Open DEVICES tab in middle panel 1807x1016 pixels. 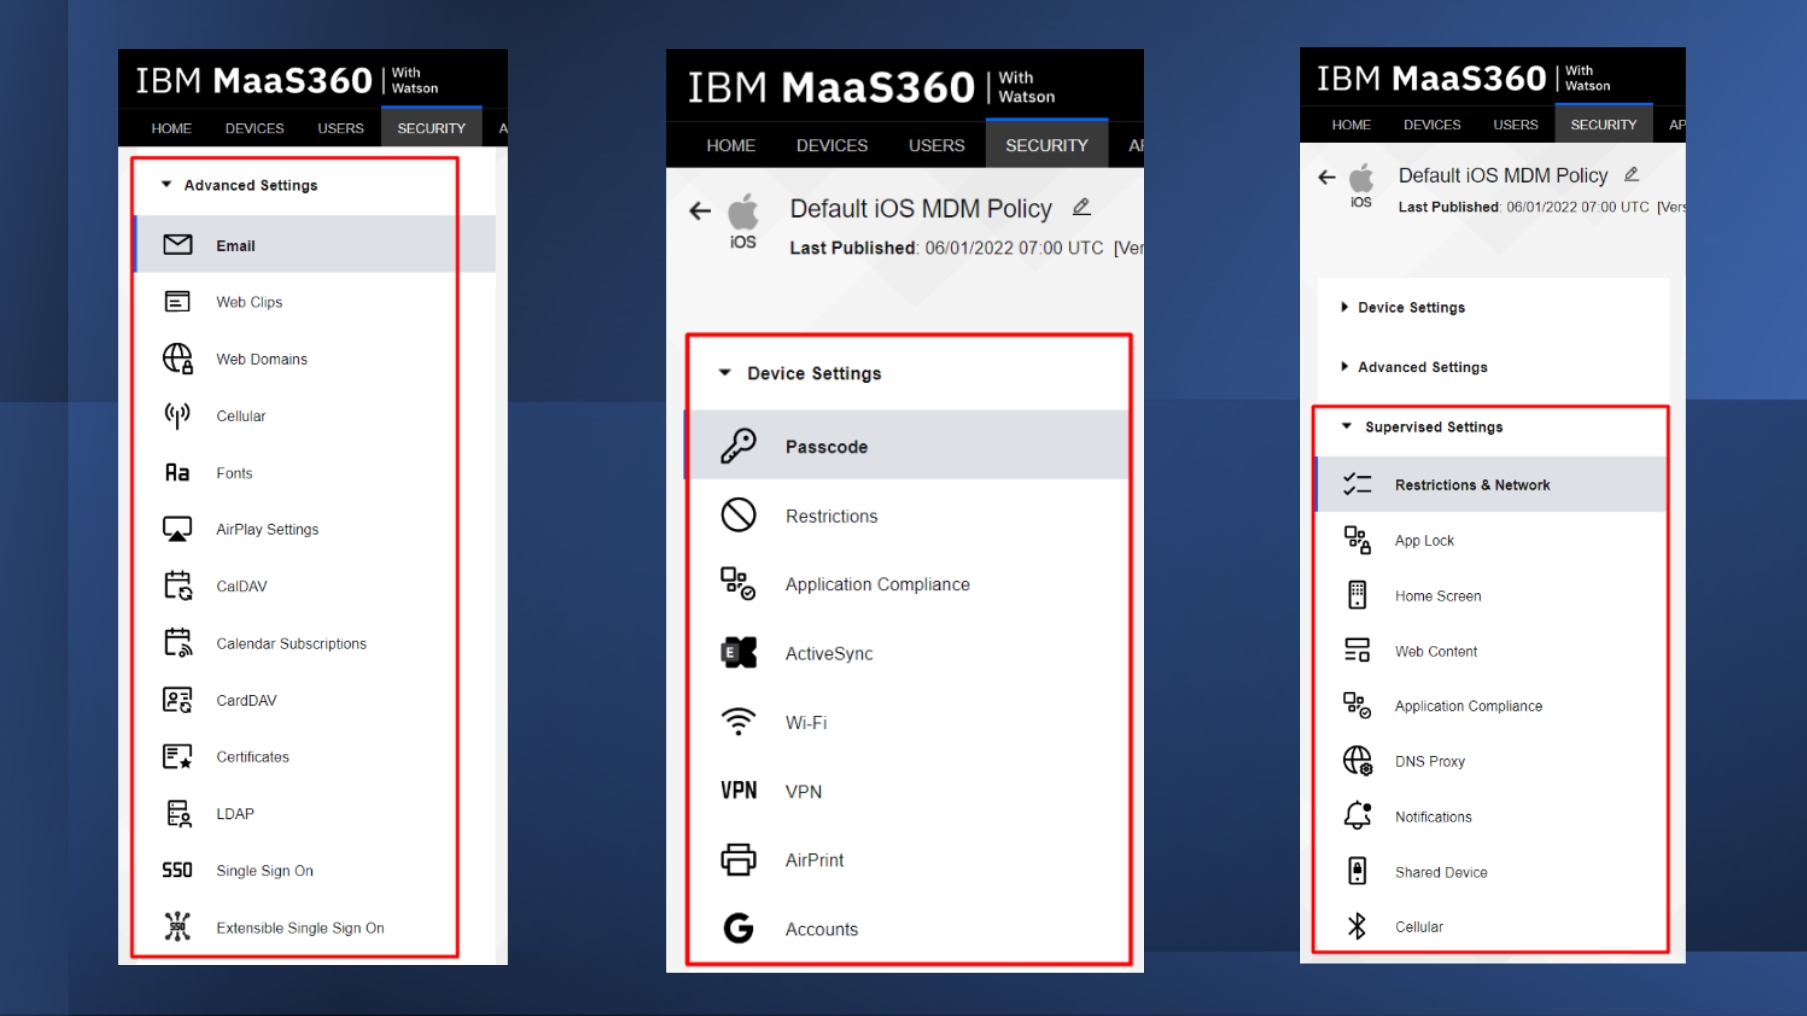pyautogui.click(x=831, y=145)
